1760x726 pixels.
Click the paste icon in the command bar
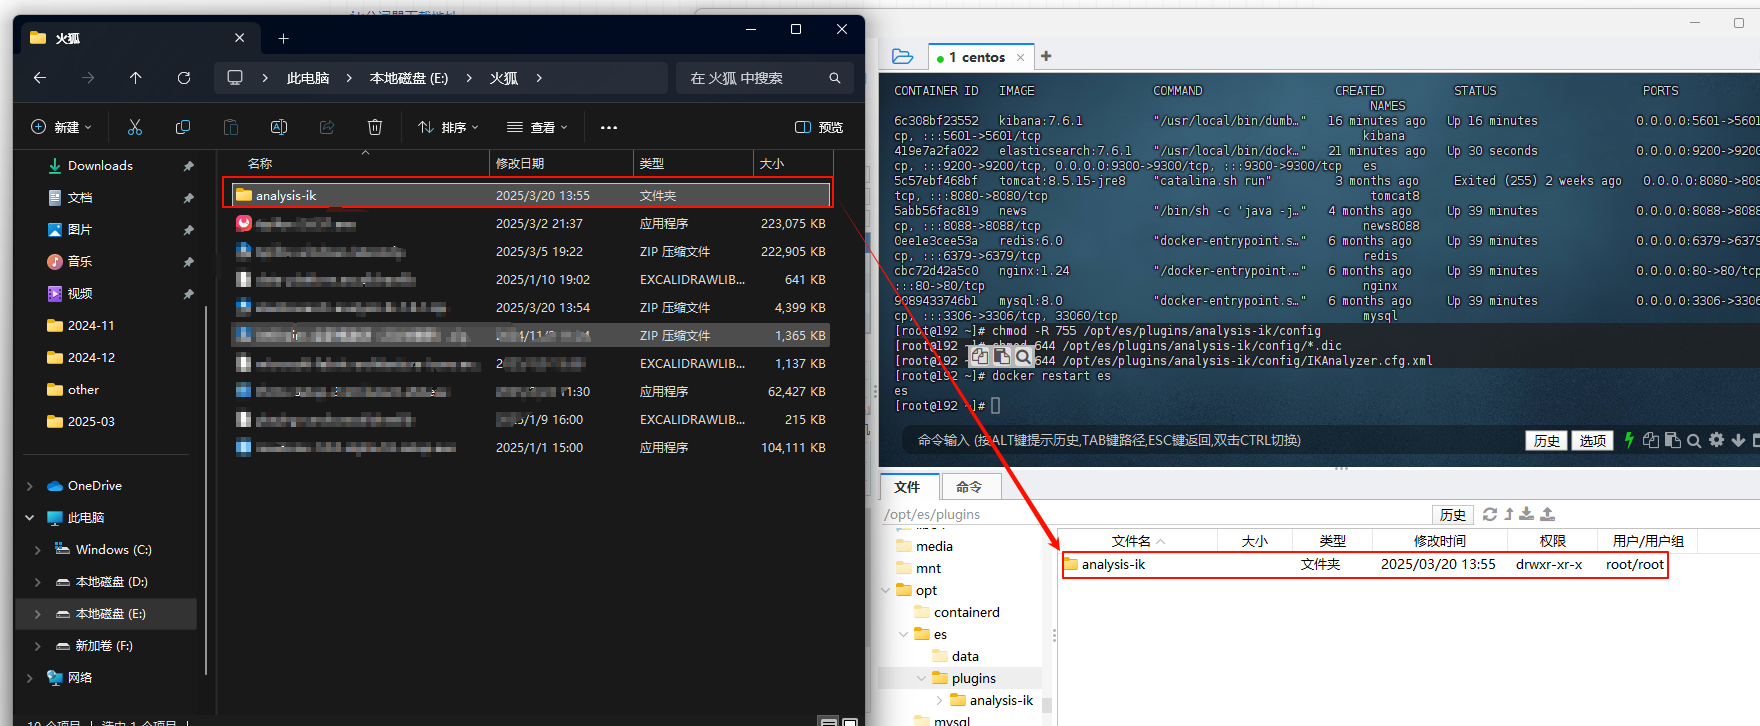1672,440
